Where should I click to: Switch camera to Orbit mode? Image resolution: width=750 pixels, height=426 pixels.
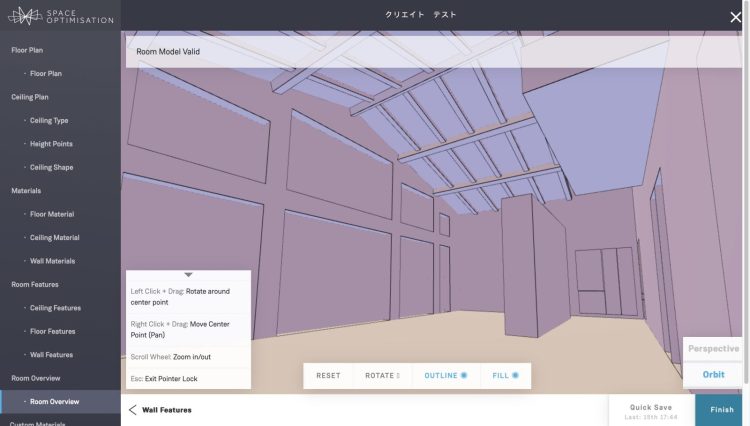(714, 374)
